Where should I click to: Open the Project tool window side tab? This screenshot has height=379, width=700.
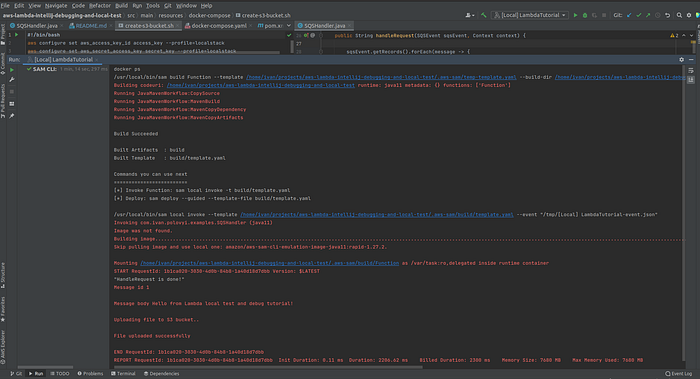(3, 34)
